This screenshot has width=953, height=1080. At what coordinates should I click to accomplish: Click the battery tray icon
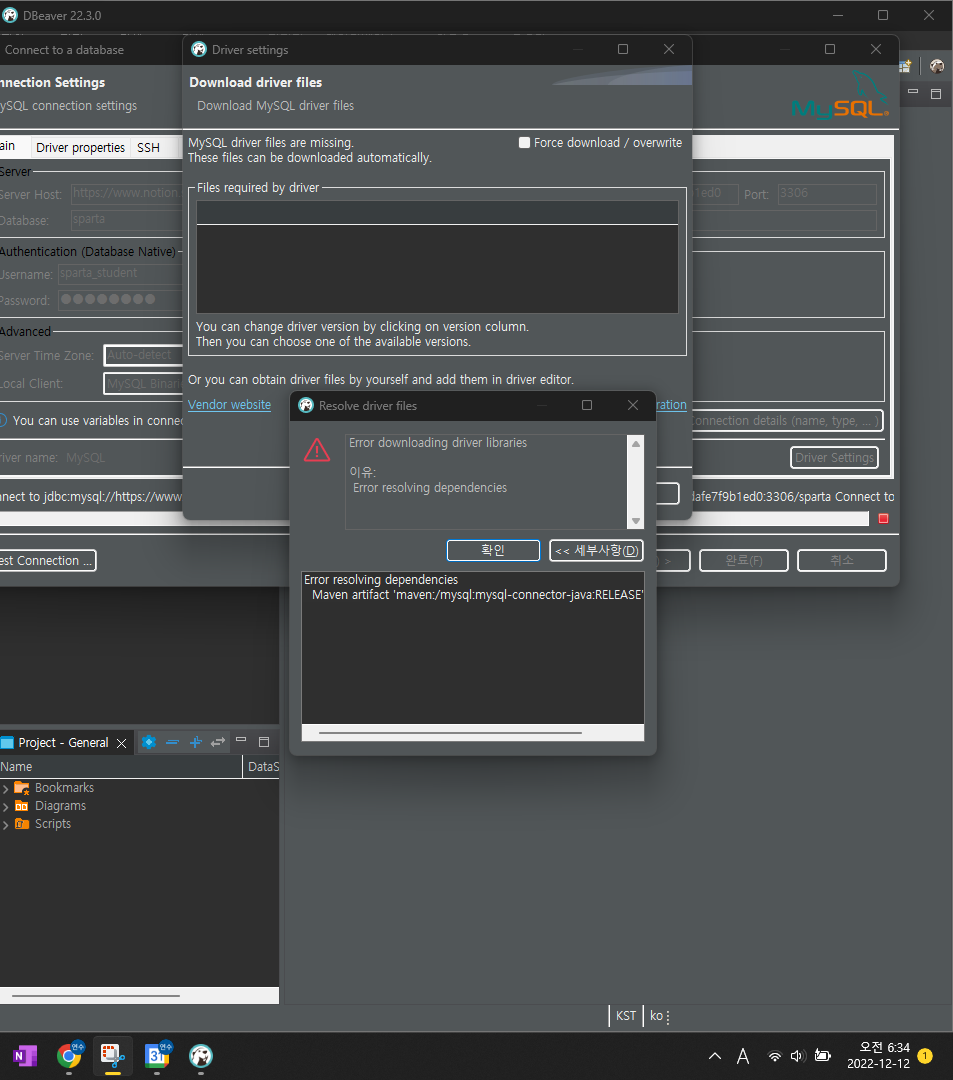click(x=822, y=1056)
